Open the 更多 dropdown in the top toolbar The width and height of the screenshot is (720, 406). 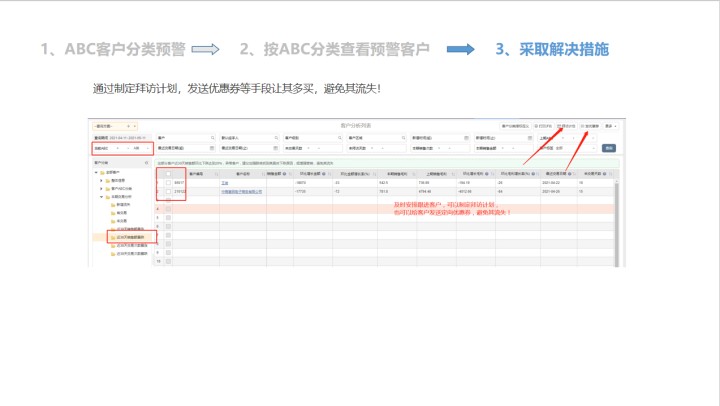click(x=611, y=126)
